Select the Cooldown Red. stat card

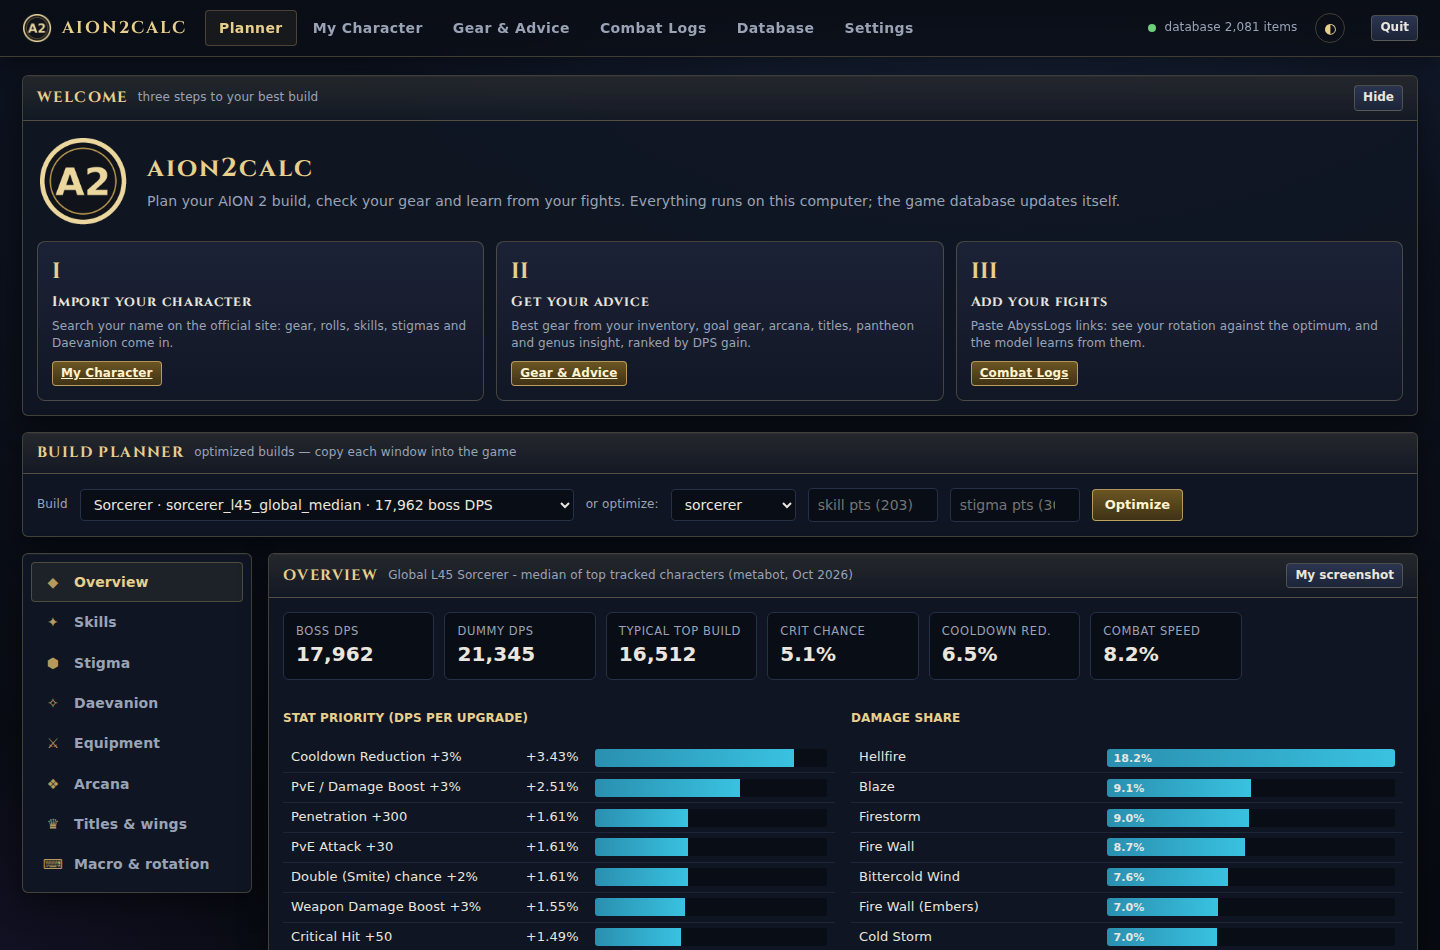(x=1004, y=646)
